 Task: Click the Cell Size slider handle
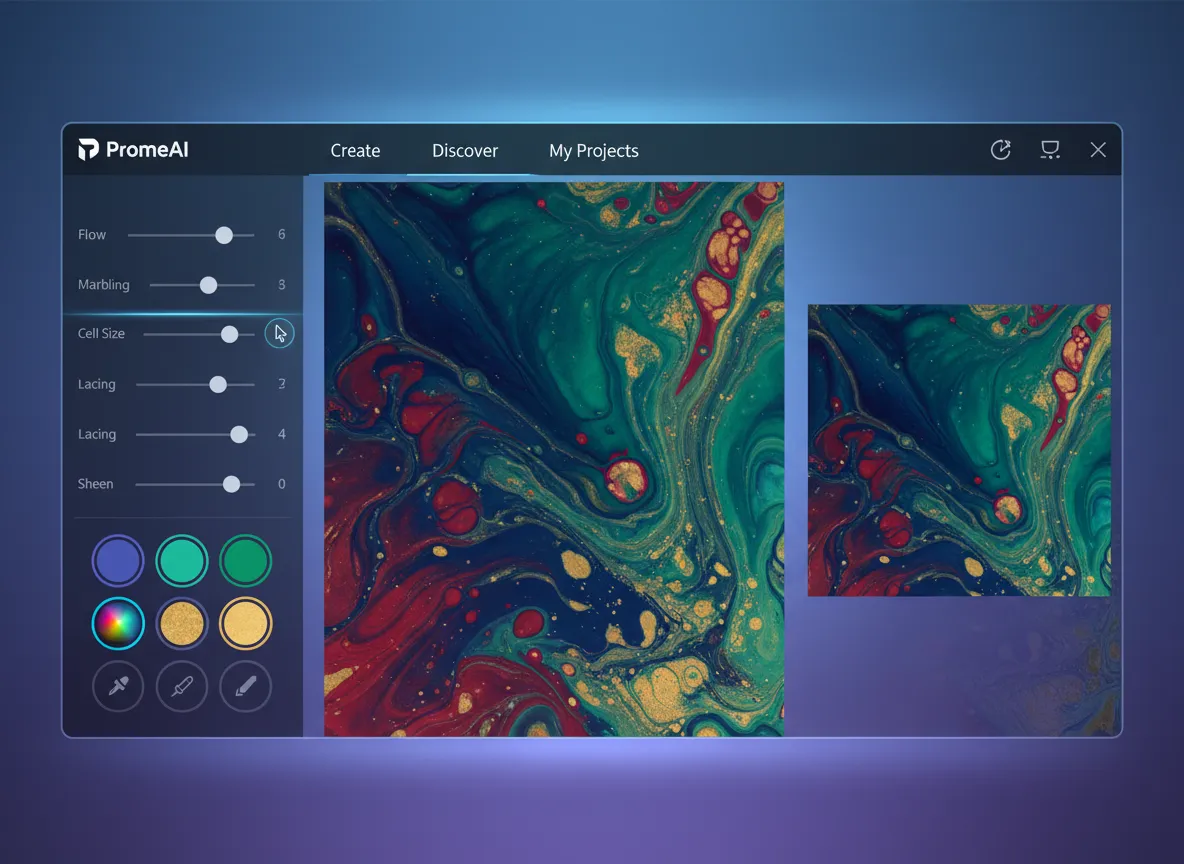230,334
